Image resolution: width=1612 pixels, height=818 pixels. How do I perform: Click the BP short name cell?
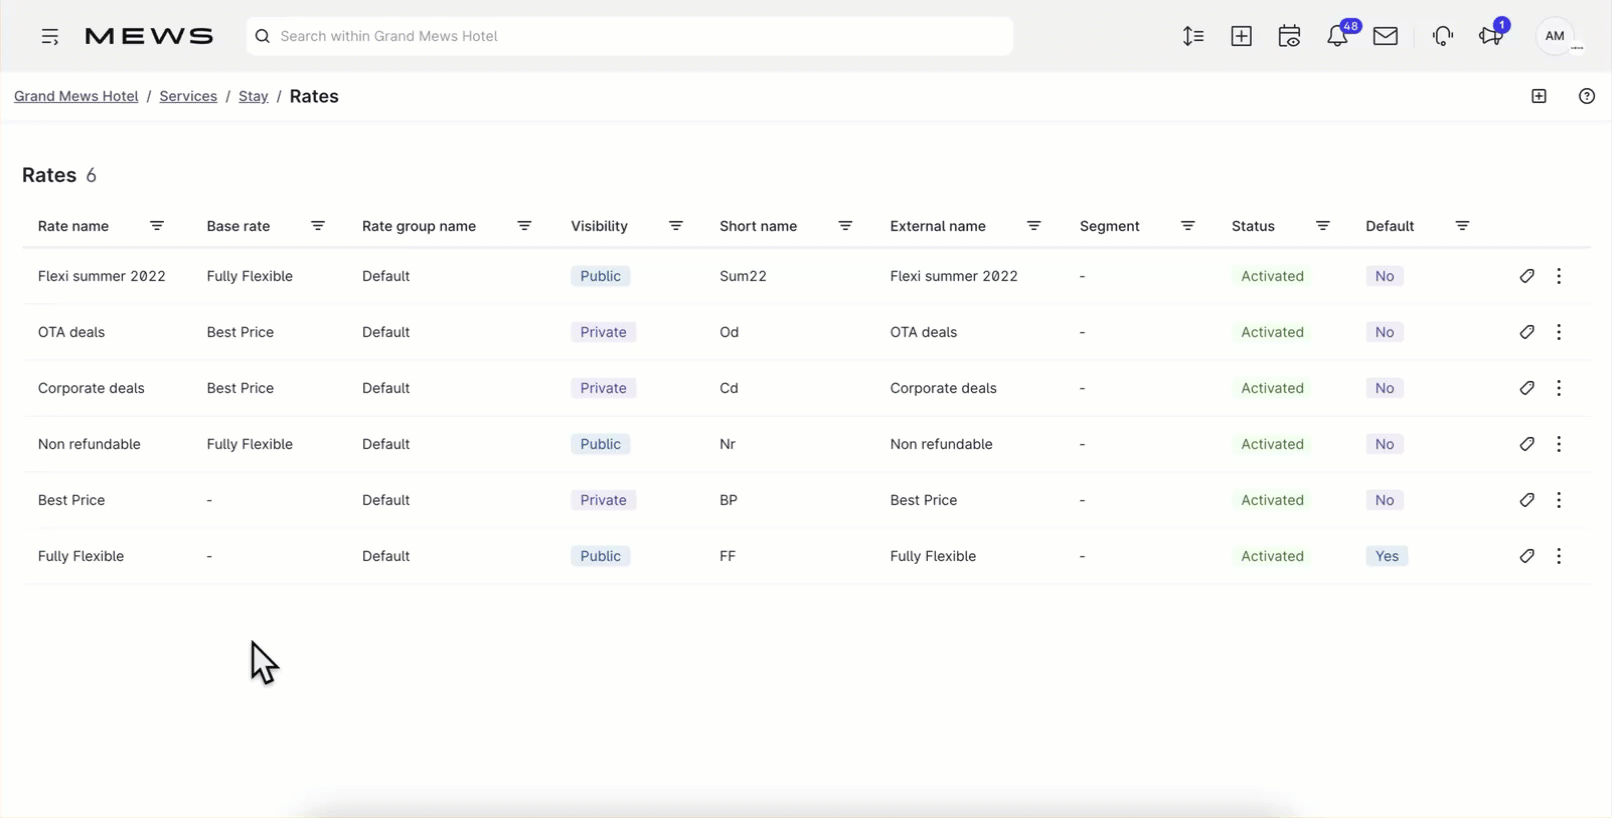[x=728, y=500]
